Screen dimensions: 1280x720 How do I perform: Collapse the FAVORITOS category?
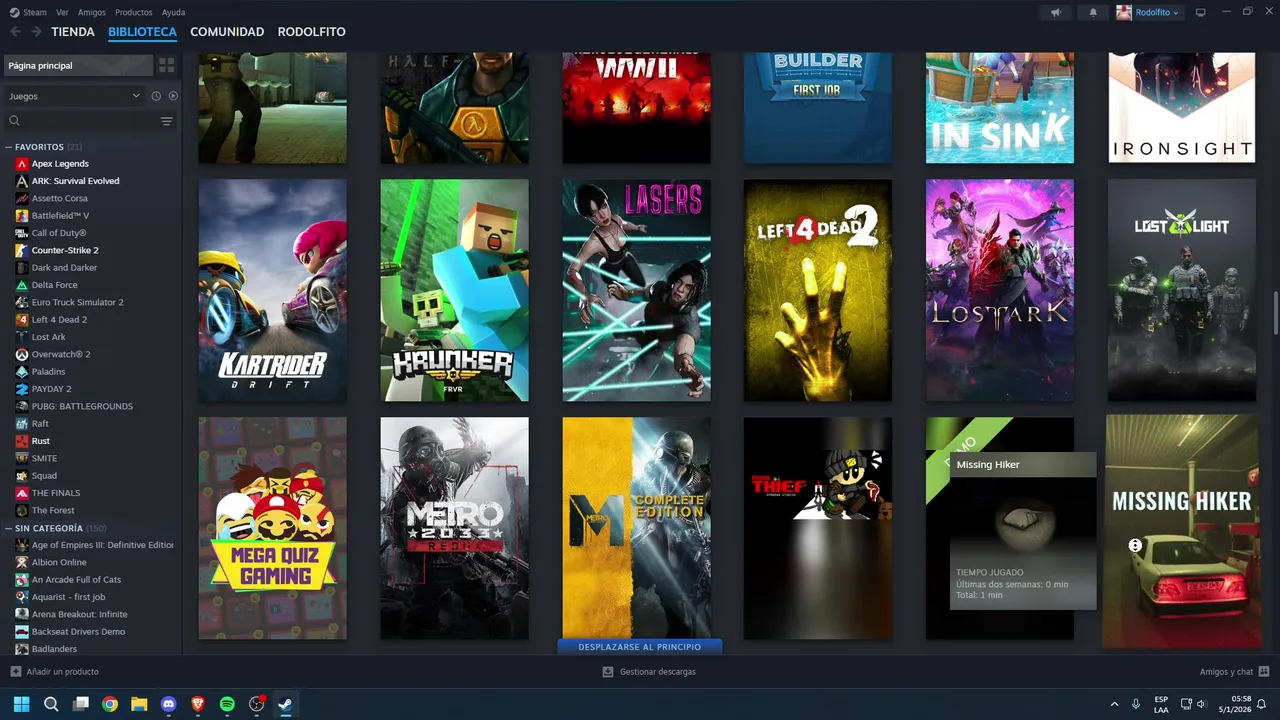click(9, 147)
